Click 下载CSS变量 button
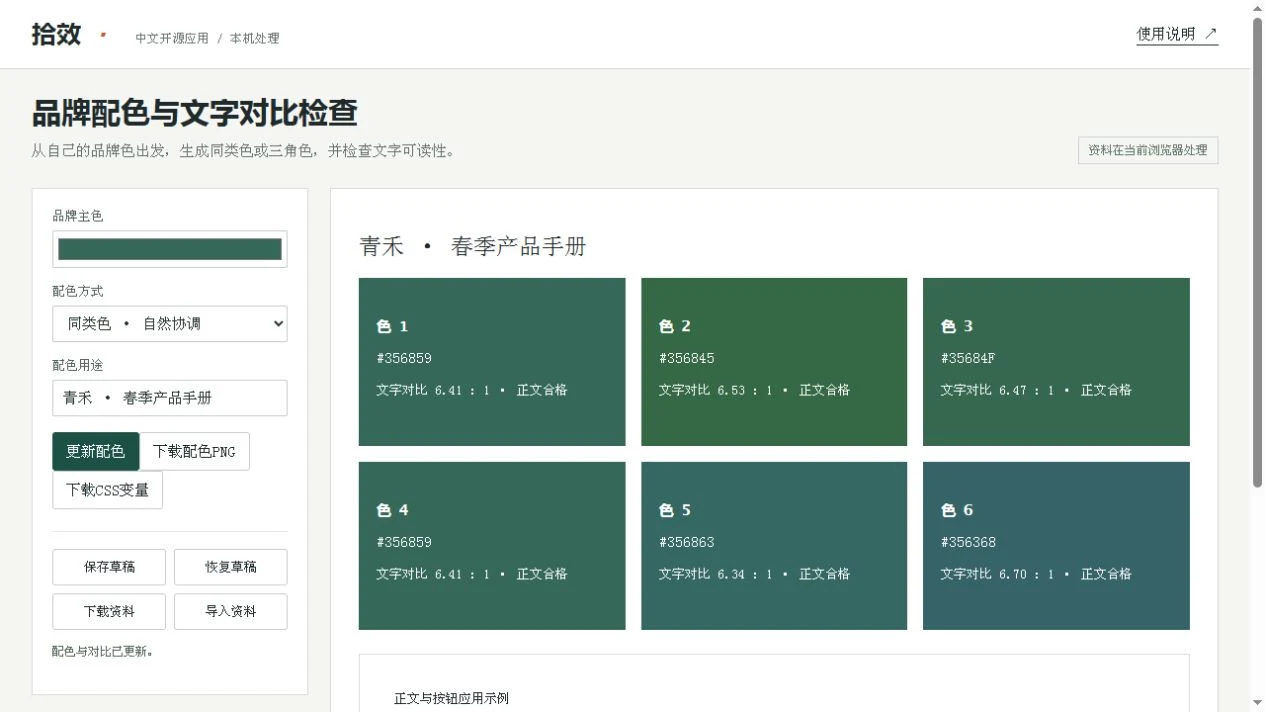This screenshot has height=712, width=1265. [107, 490]
